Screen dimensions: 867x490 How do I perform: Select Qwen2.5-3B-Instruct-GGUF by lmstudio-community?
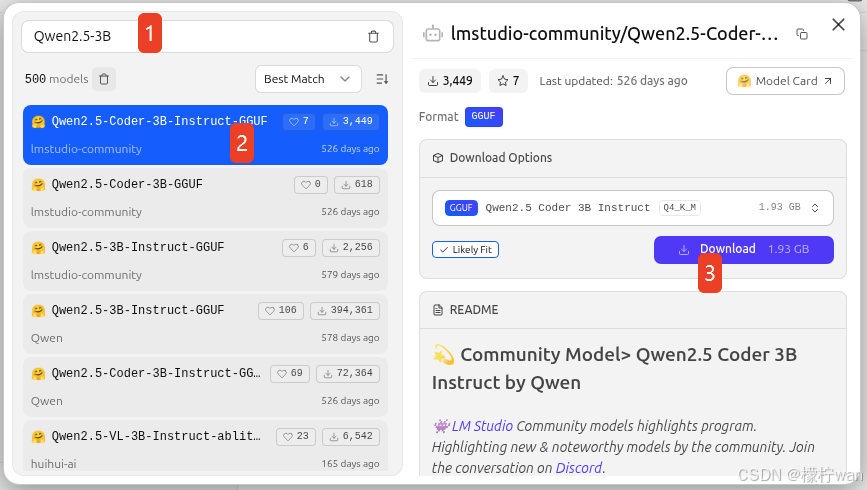tap(205, 261)
